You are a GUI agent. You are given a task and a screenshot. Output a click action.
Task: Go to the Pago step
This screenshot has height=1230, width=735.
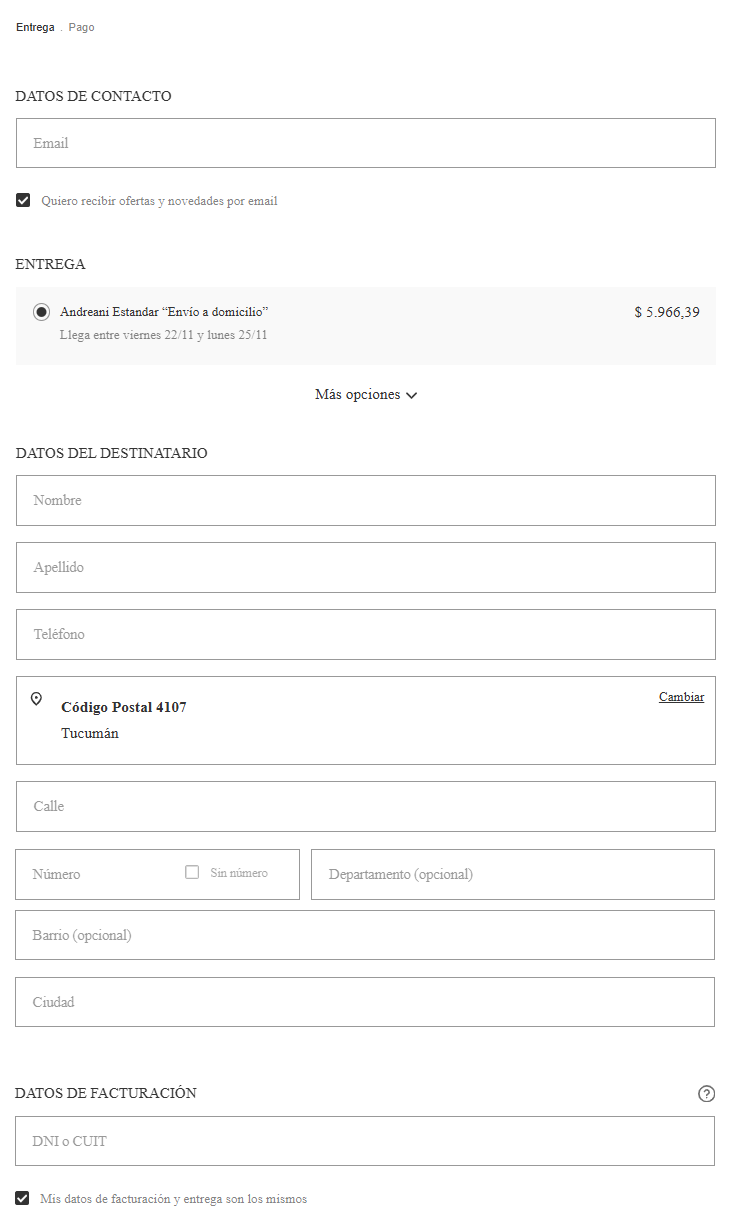coord(82,27)
